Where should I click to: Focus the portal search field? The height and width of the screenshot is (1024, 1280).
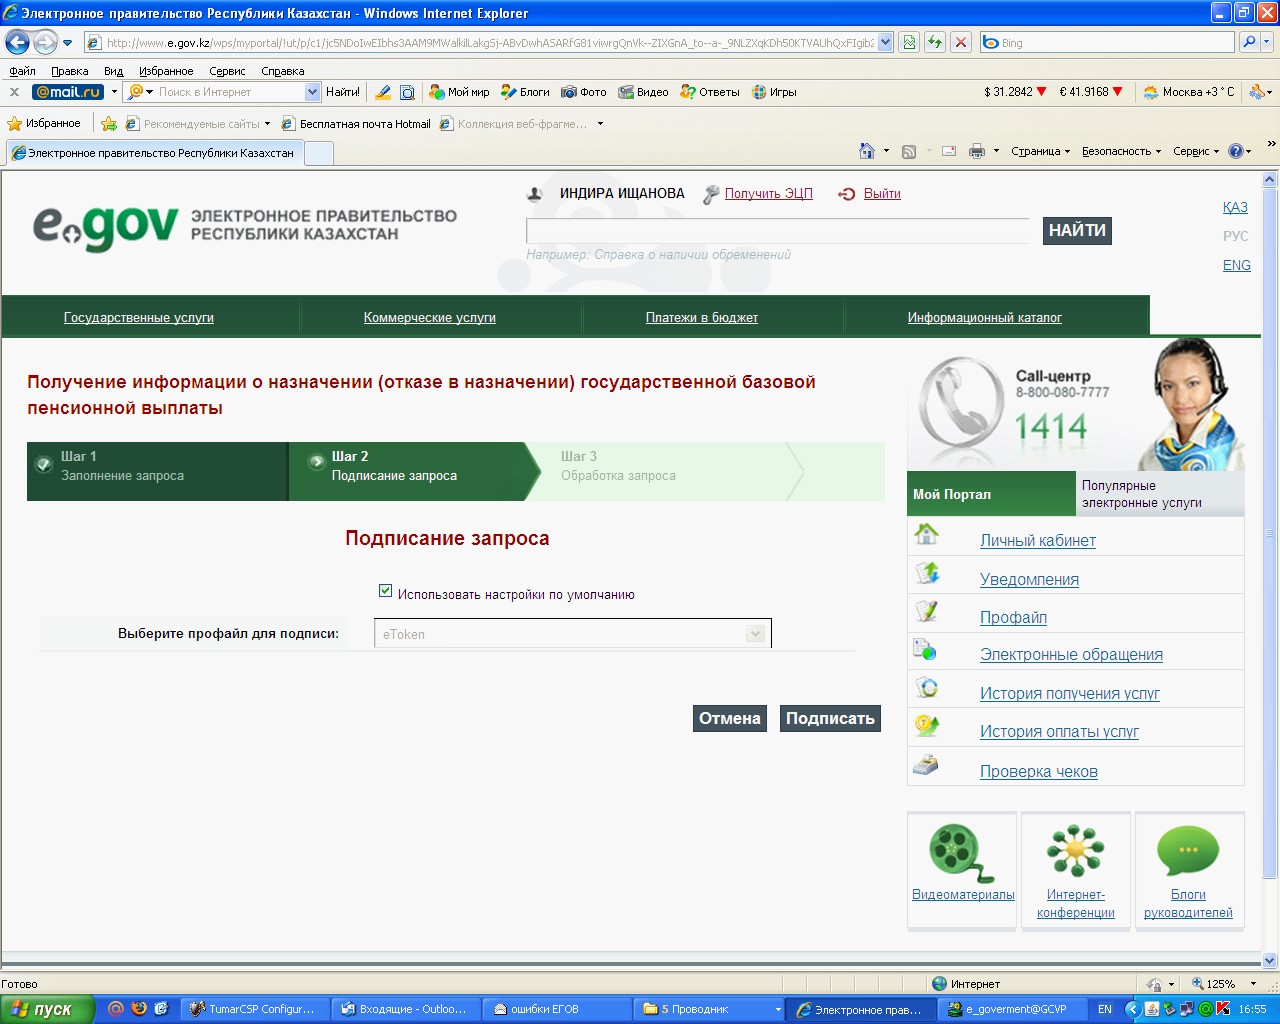pos(777,231)
